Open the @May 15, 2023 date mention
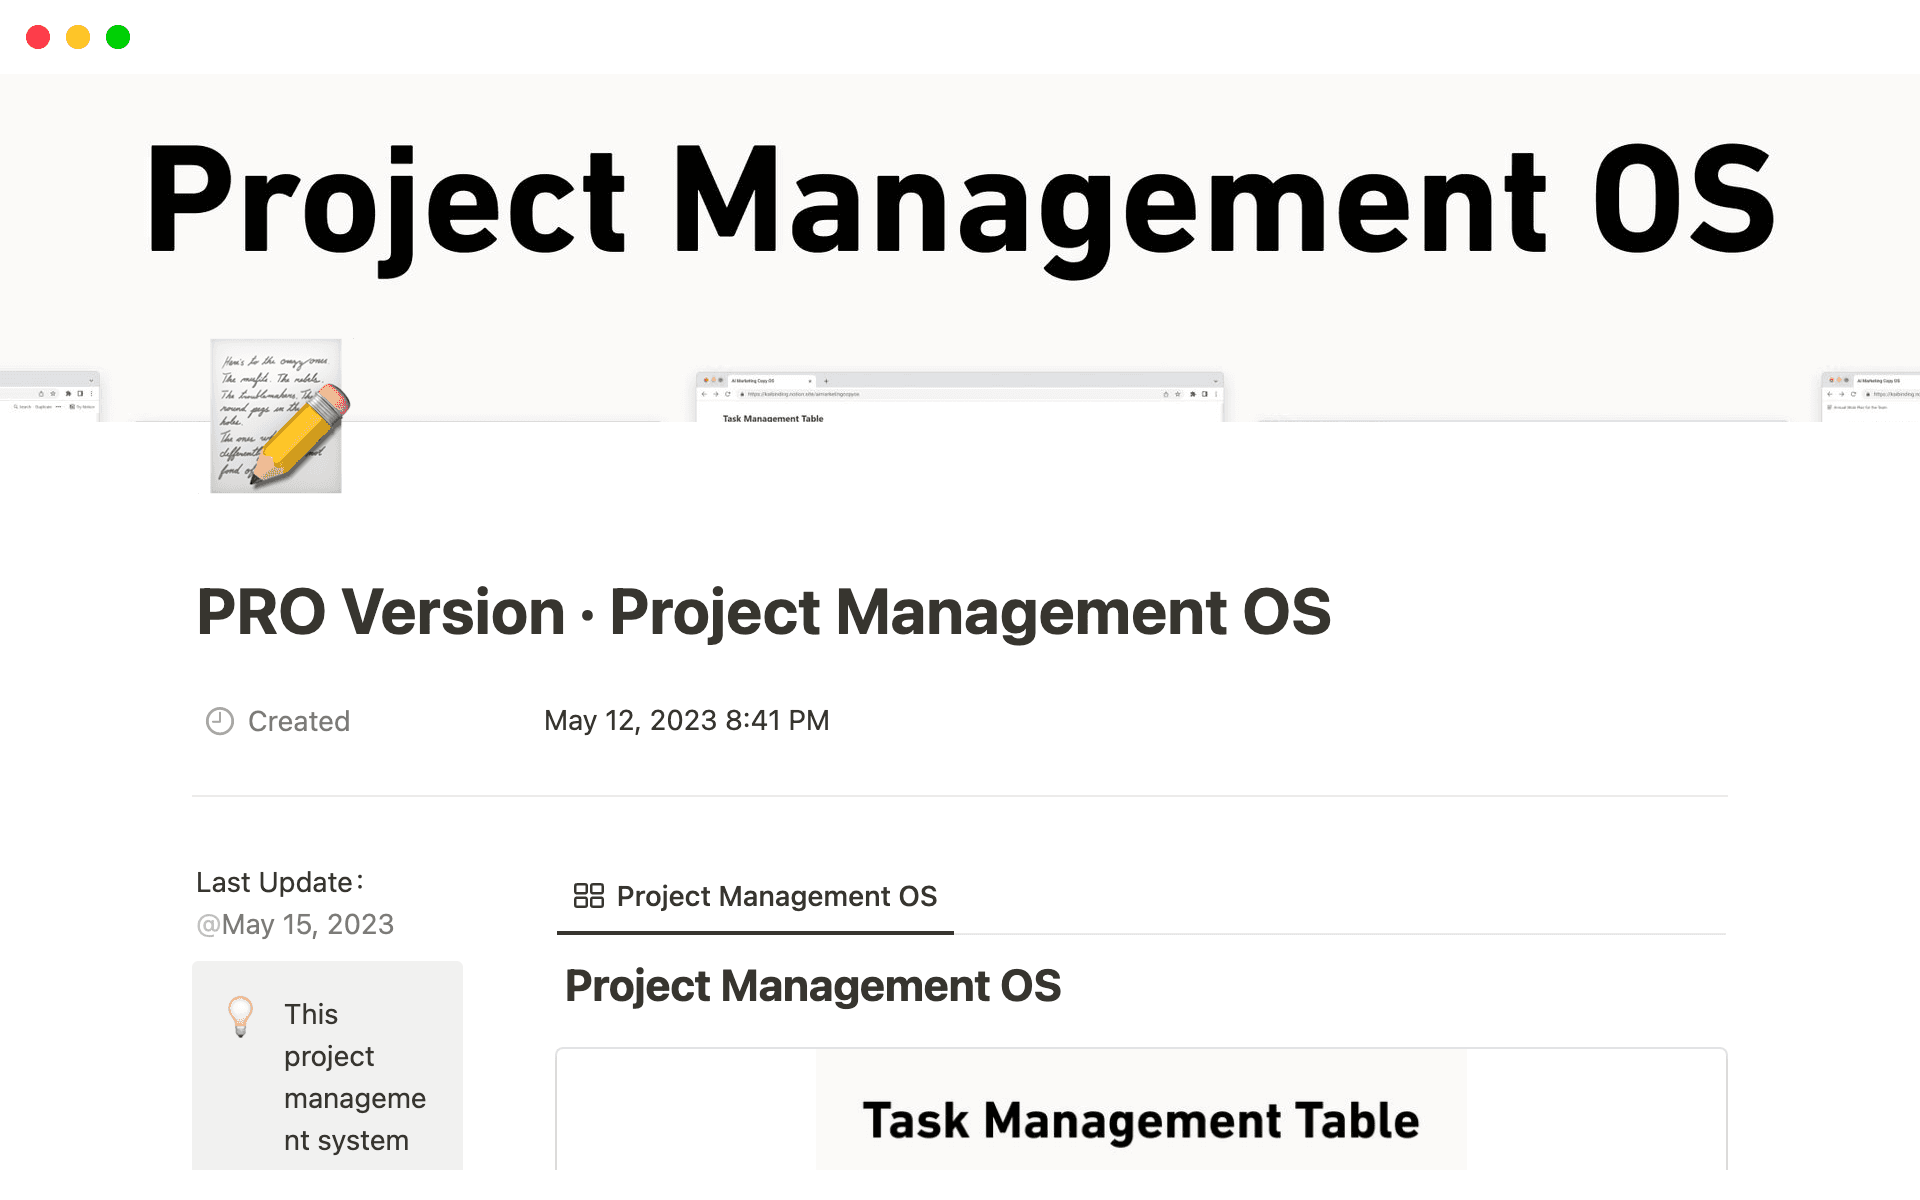 point(296,924)
